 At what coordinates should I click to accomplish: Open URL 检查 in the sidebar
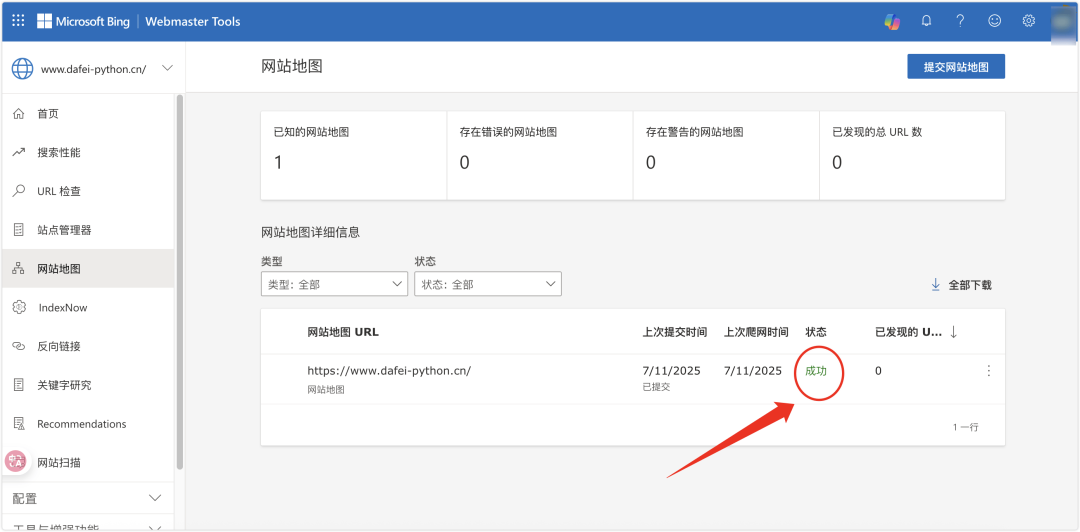(x=87, y=191)
